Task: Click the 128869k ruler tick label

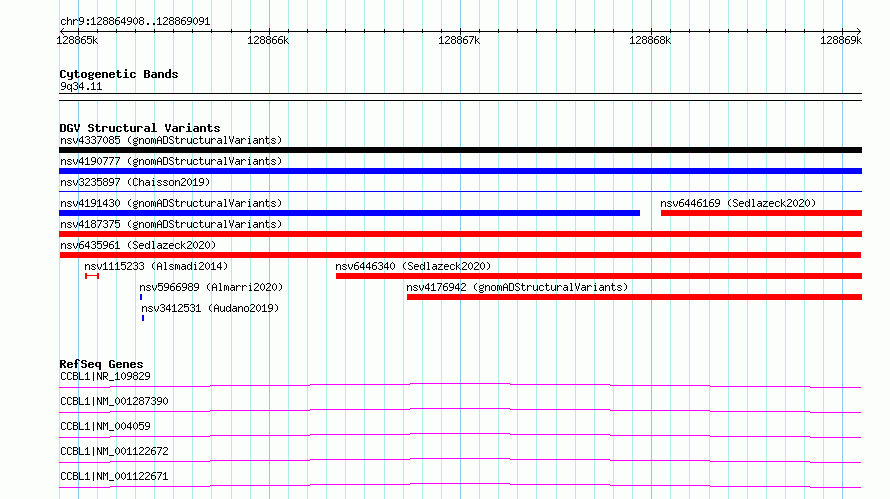Action: (x=841, y=40)
